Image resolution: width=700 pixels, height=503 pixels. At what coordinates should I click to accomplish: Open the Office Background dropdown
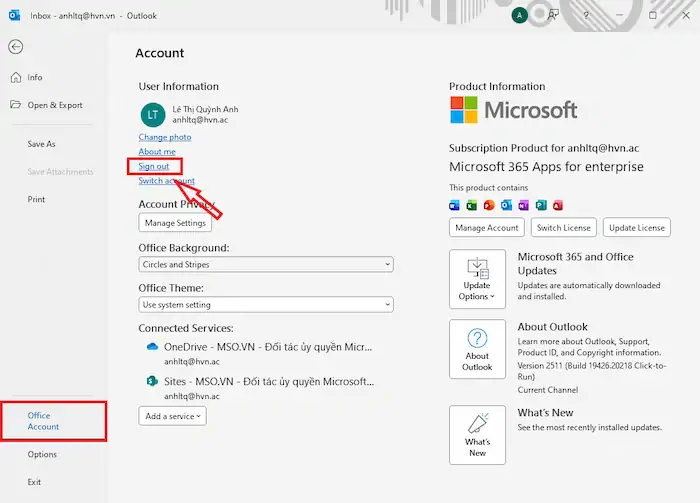pos(266,264)
